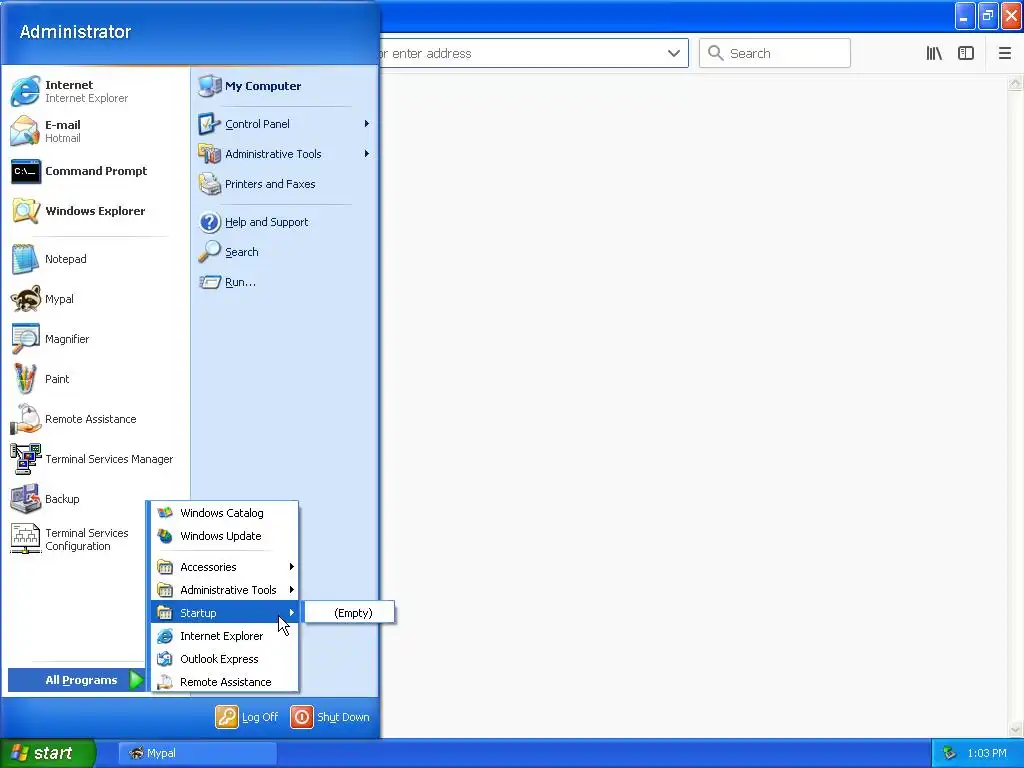Toggle the Mypal sidebar view icon
Viewport: 1024px width, 768px height.
tap(966, 54)
